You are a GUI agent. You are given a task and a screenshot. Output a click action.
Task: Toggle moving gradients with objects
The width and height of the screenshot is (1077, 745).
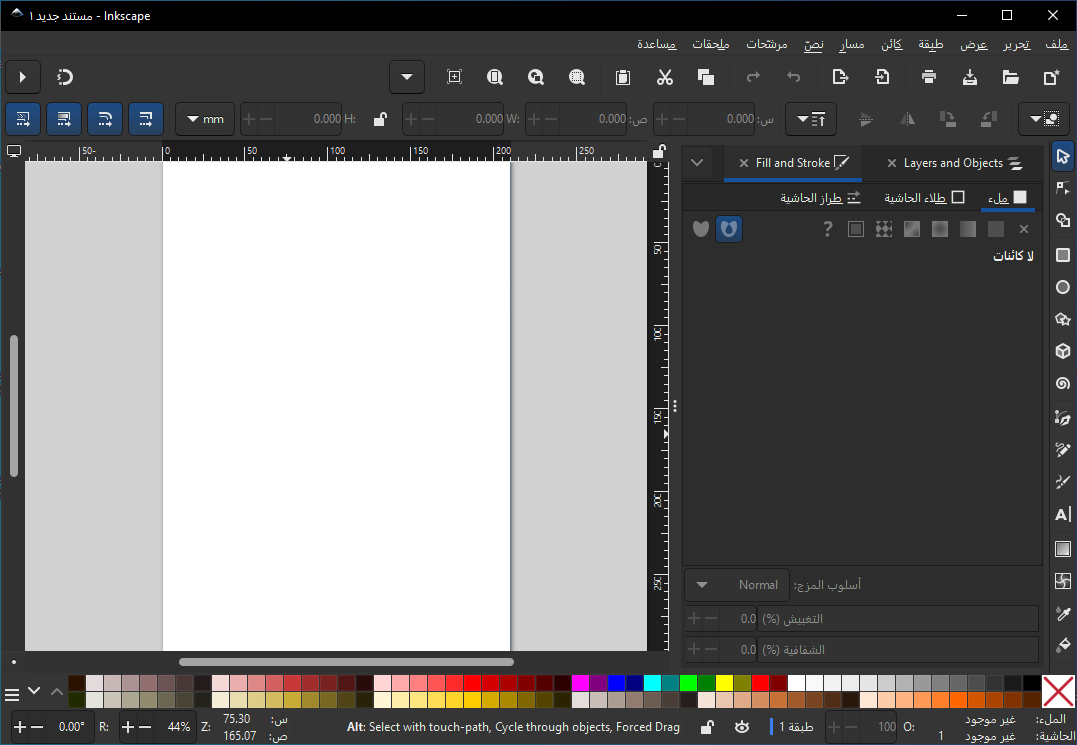64,119
